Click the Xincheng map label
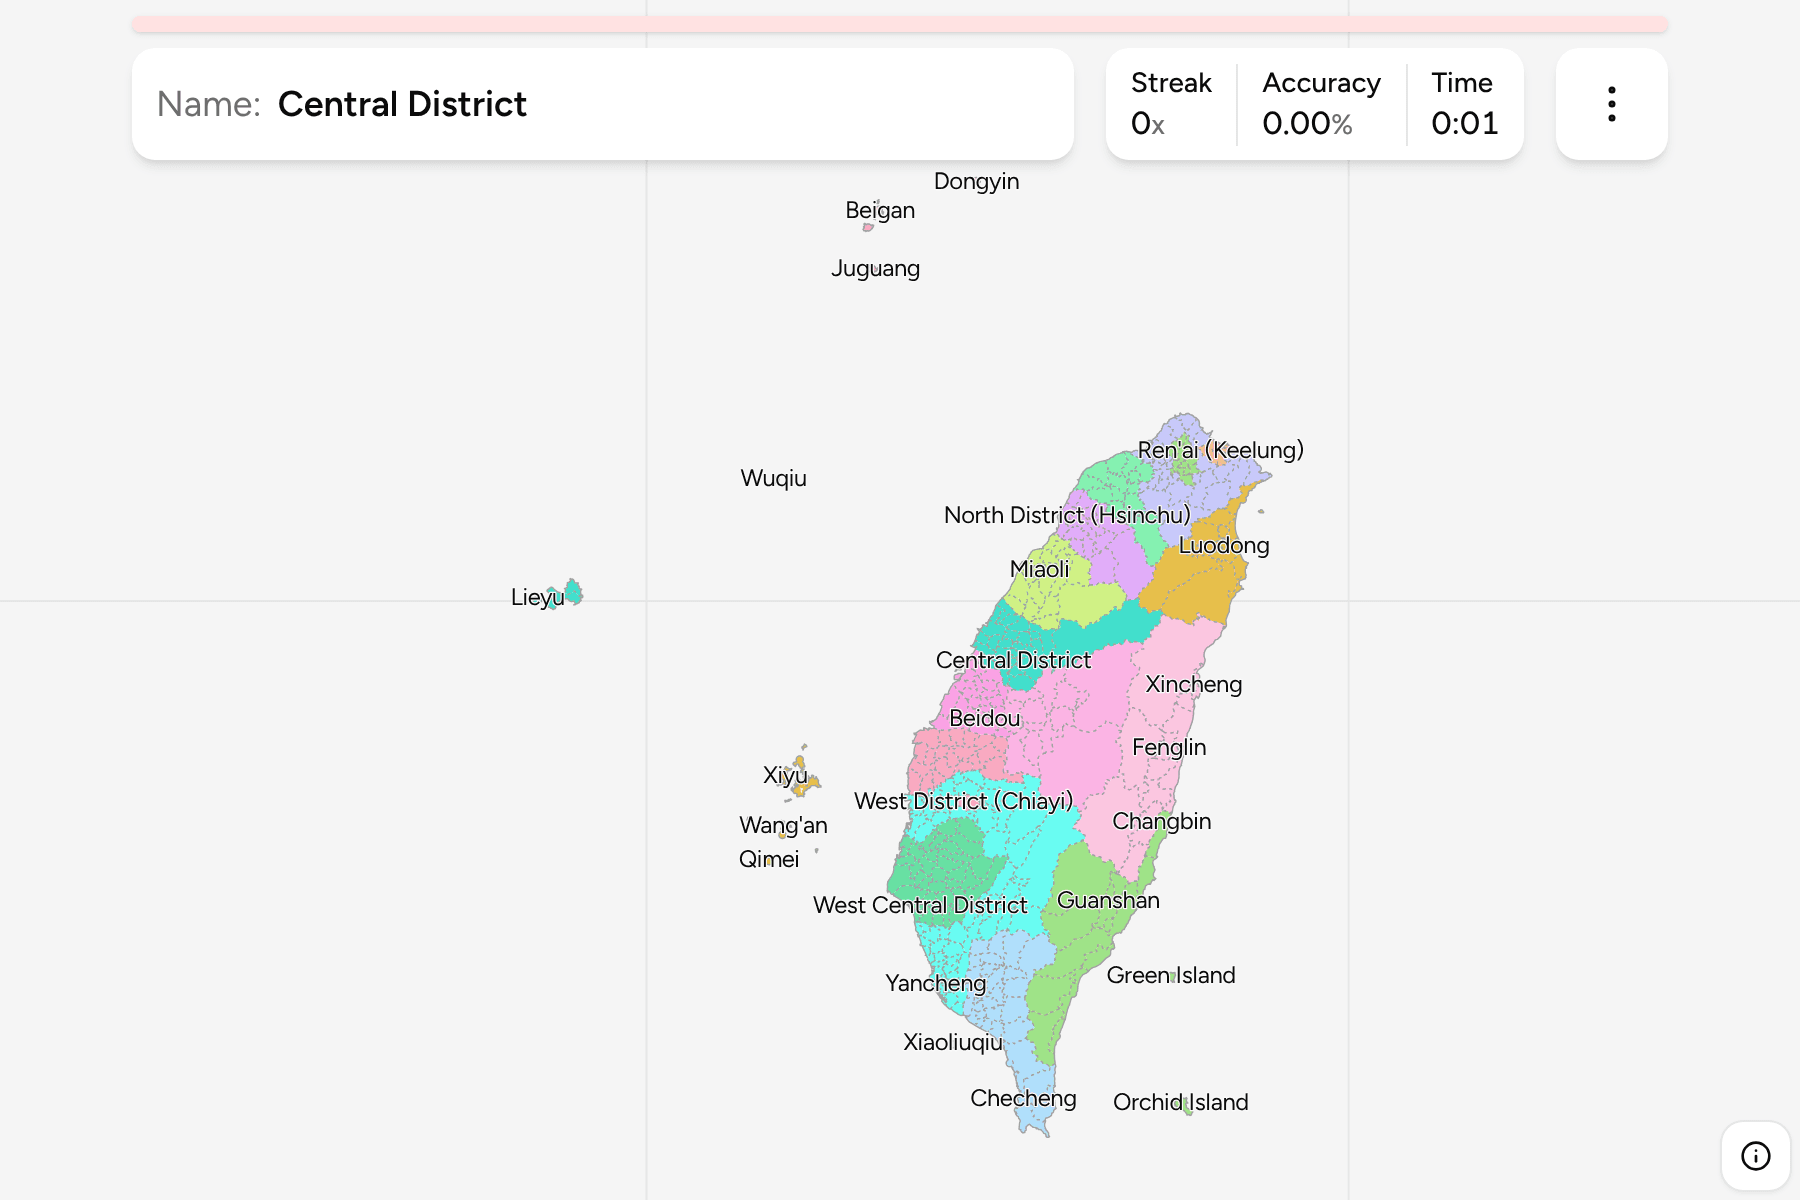The height and width of the screenshot is (1200, 1800). click(x=1193, y=685)
